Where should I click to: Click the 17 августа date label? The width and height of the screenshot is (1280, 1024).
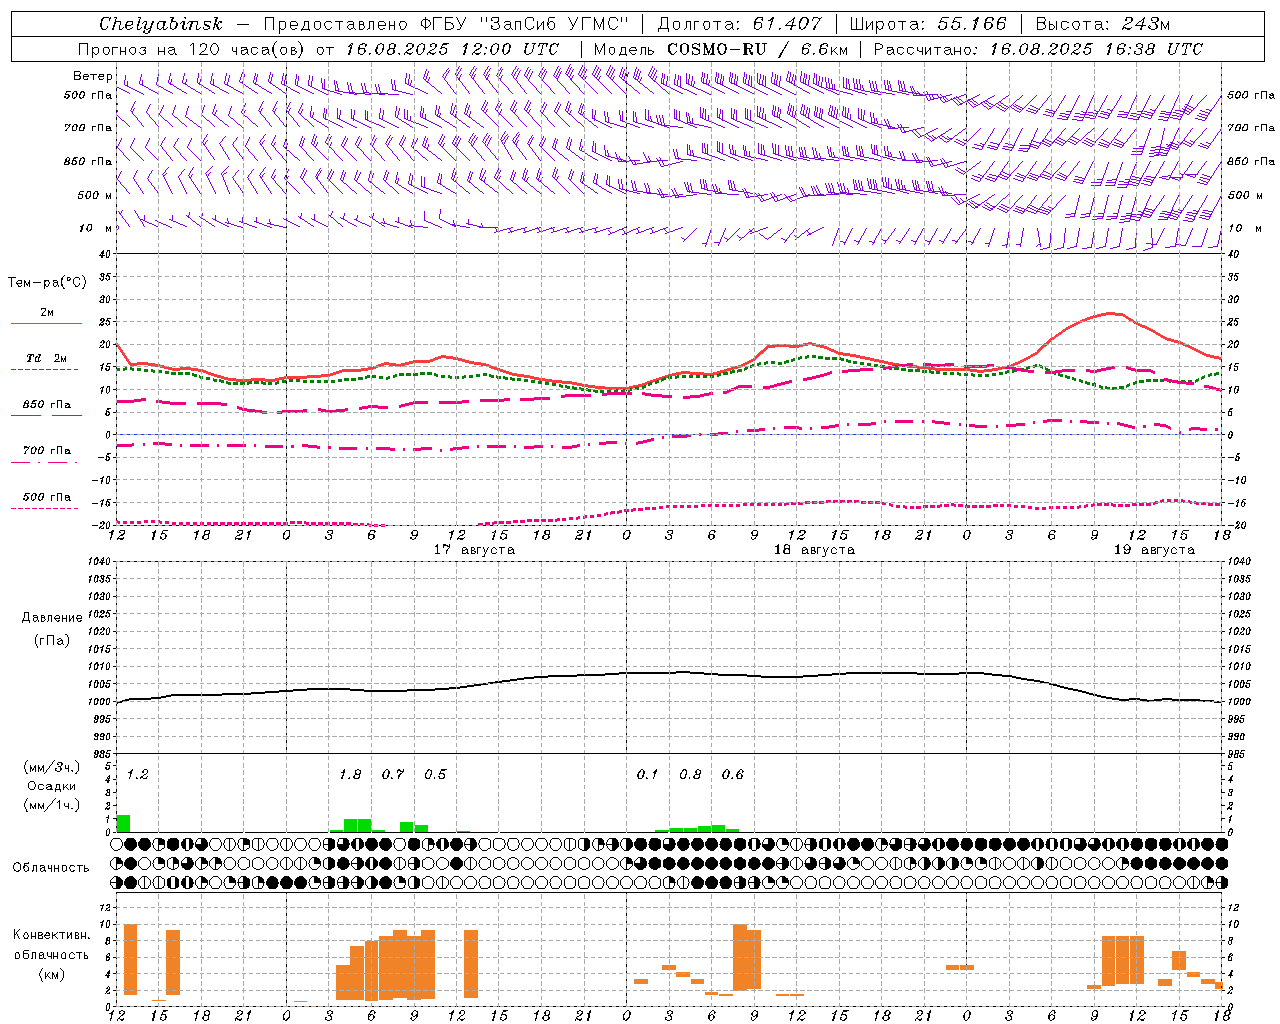coord(474,550)
